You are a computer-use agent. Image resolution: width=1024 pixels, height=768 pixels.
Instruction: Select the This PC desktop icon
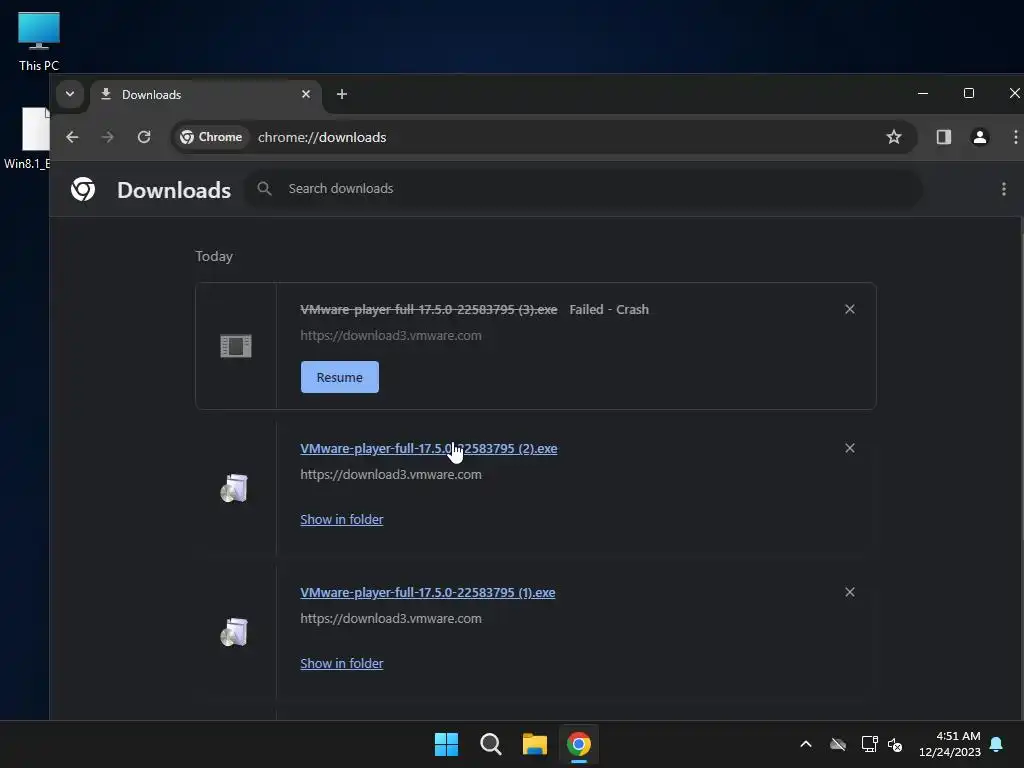39,41
